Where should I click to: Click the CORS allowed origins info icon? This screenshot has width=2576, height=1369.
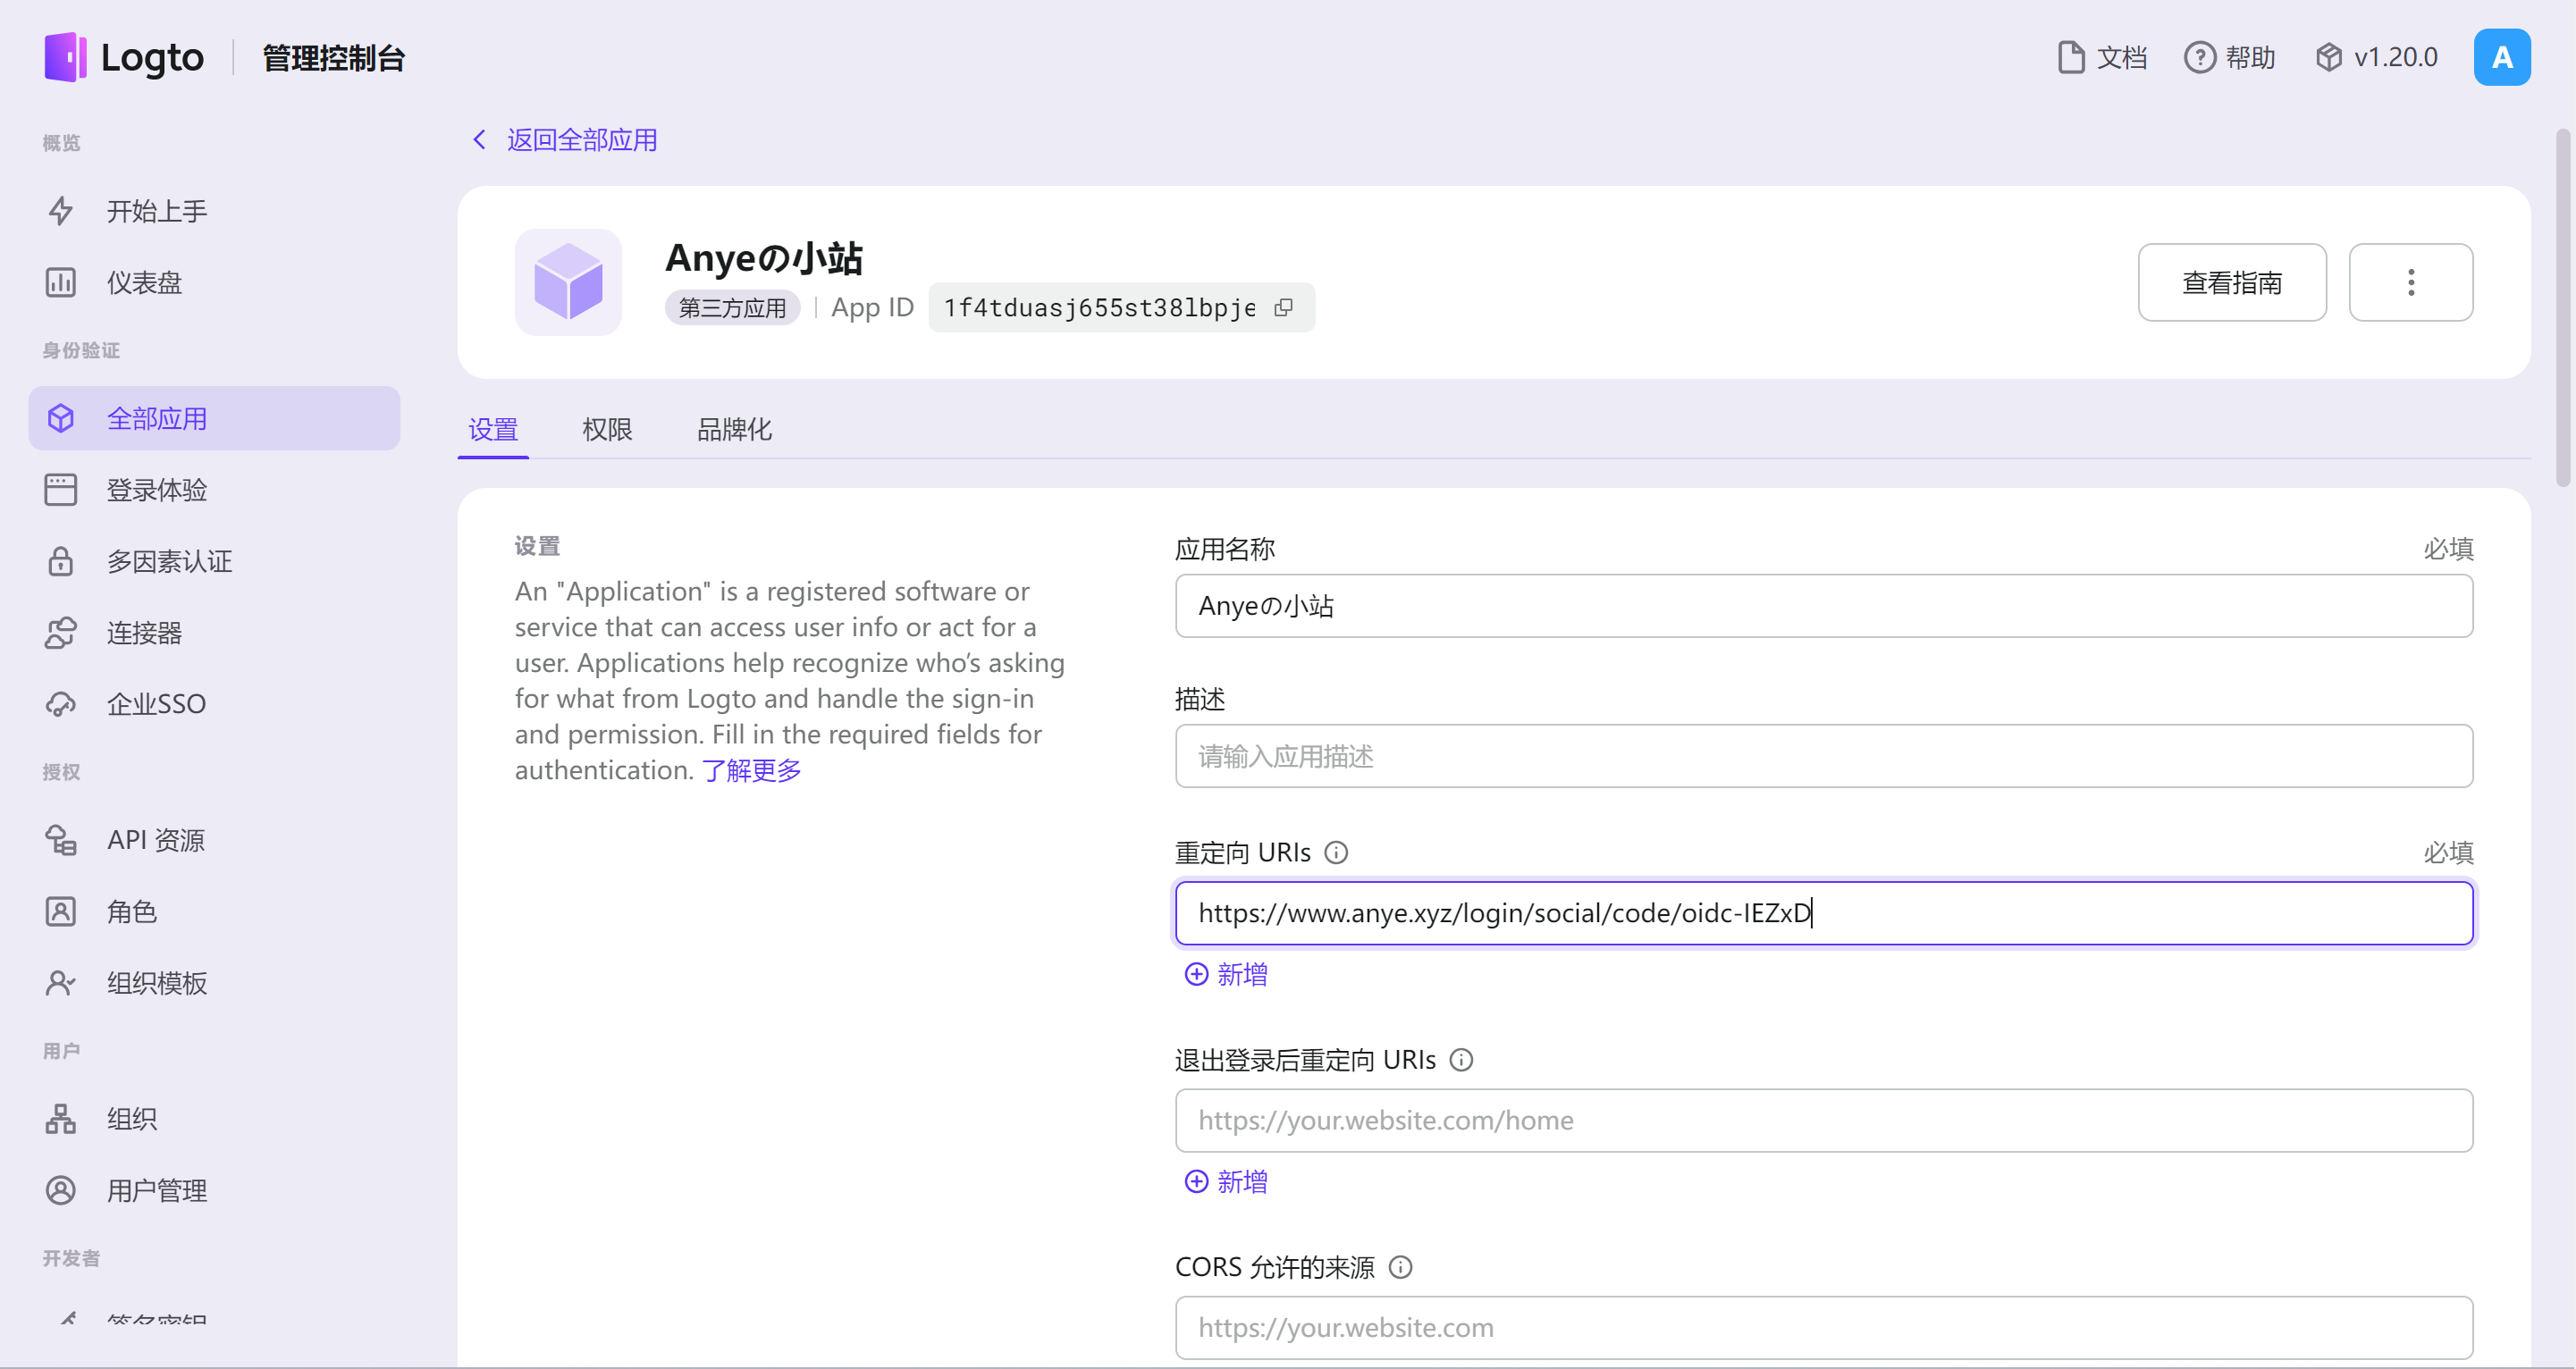[1401, 1267]
